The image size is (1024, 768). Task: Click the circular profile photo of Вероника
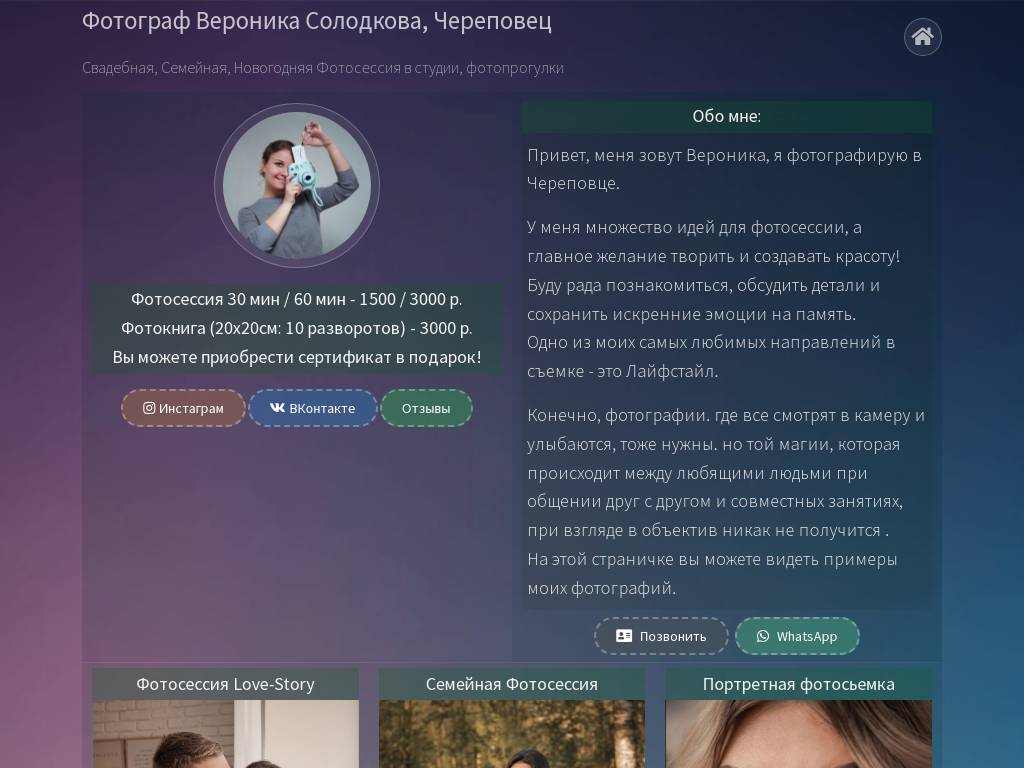pyautogui.click(x=297, y=186)
